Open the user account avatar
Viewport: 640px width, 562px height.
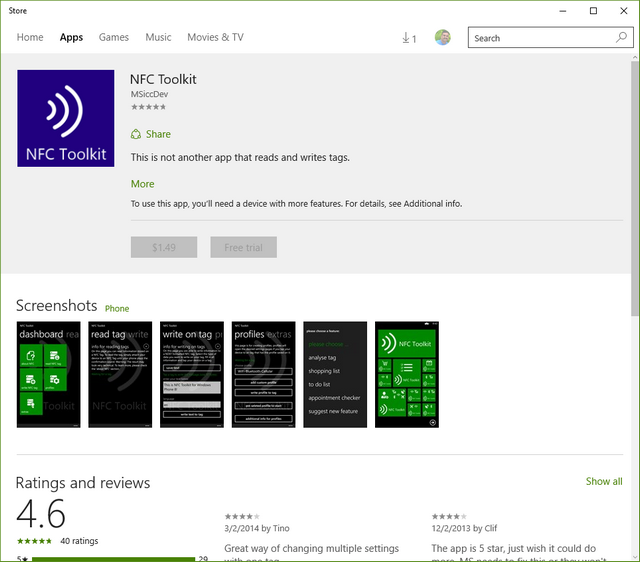coord(442,37)
